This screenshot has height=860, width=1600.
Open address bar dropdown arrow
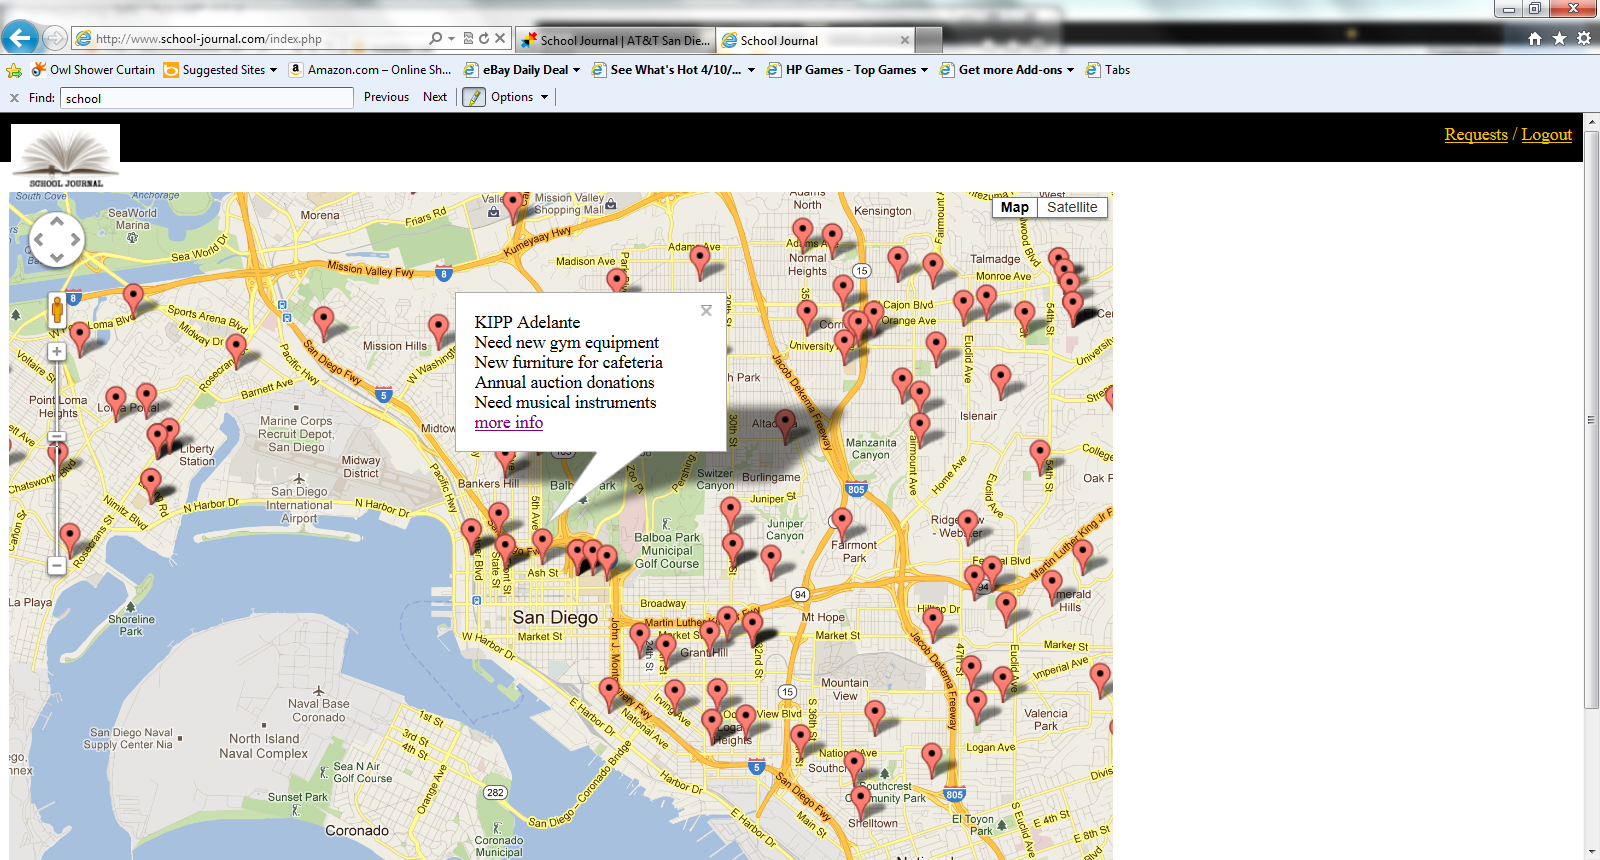[x=452, y=39]
